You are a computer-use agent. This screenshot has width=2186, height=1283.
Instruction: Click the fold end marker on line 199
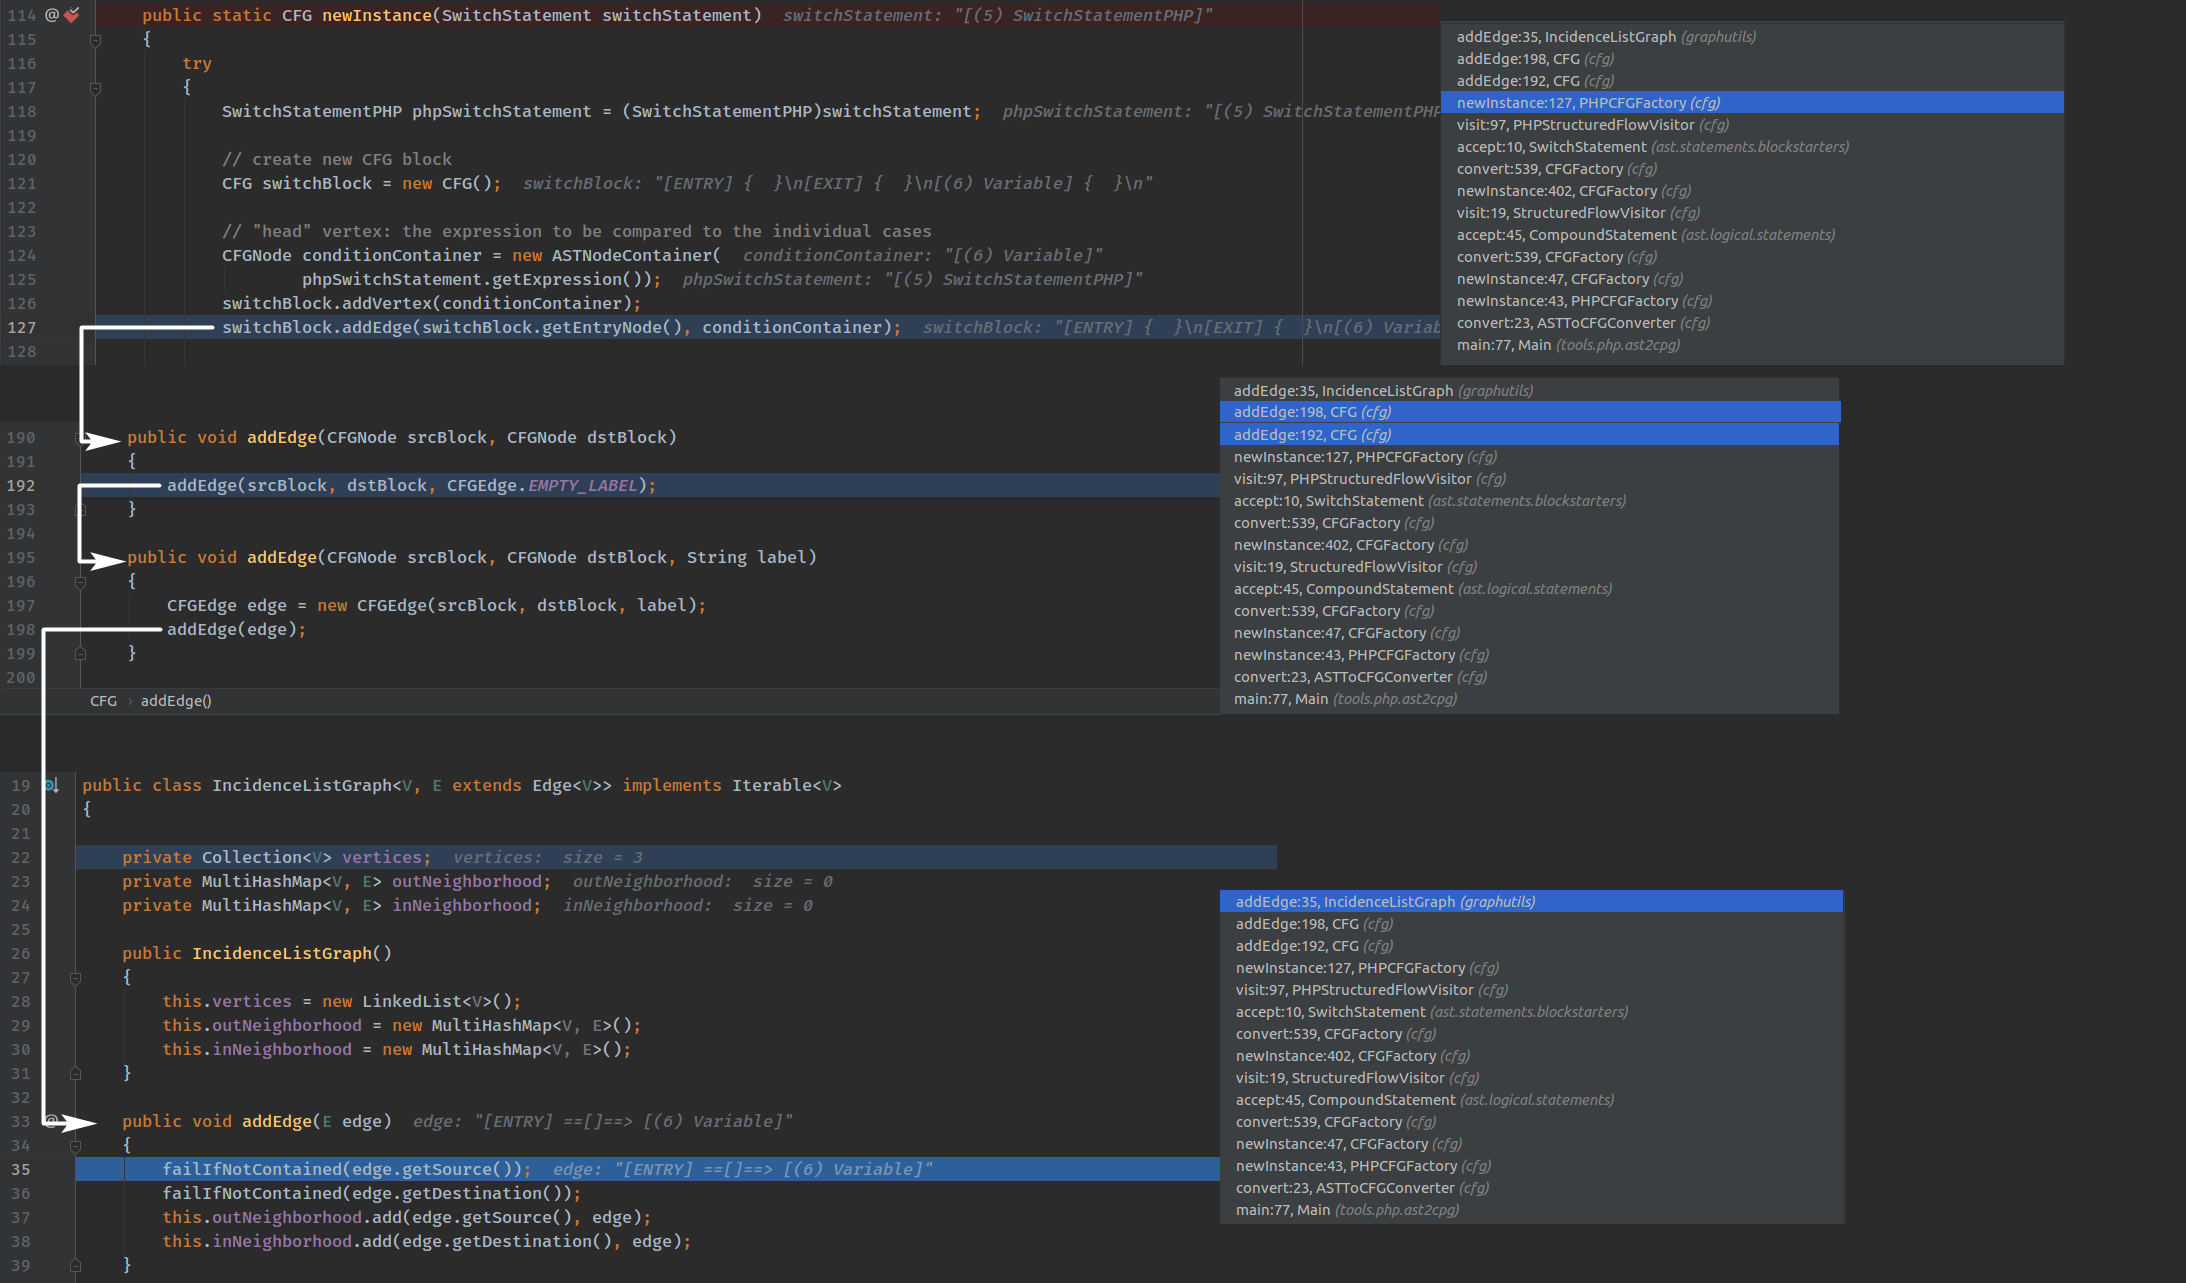pos(80,654)
